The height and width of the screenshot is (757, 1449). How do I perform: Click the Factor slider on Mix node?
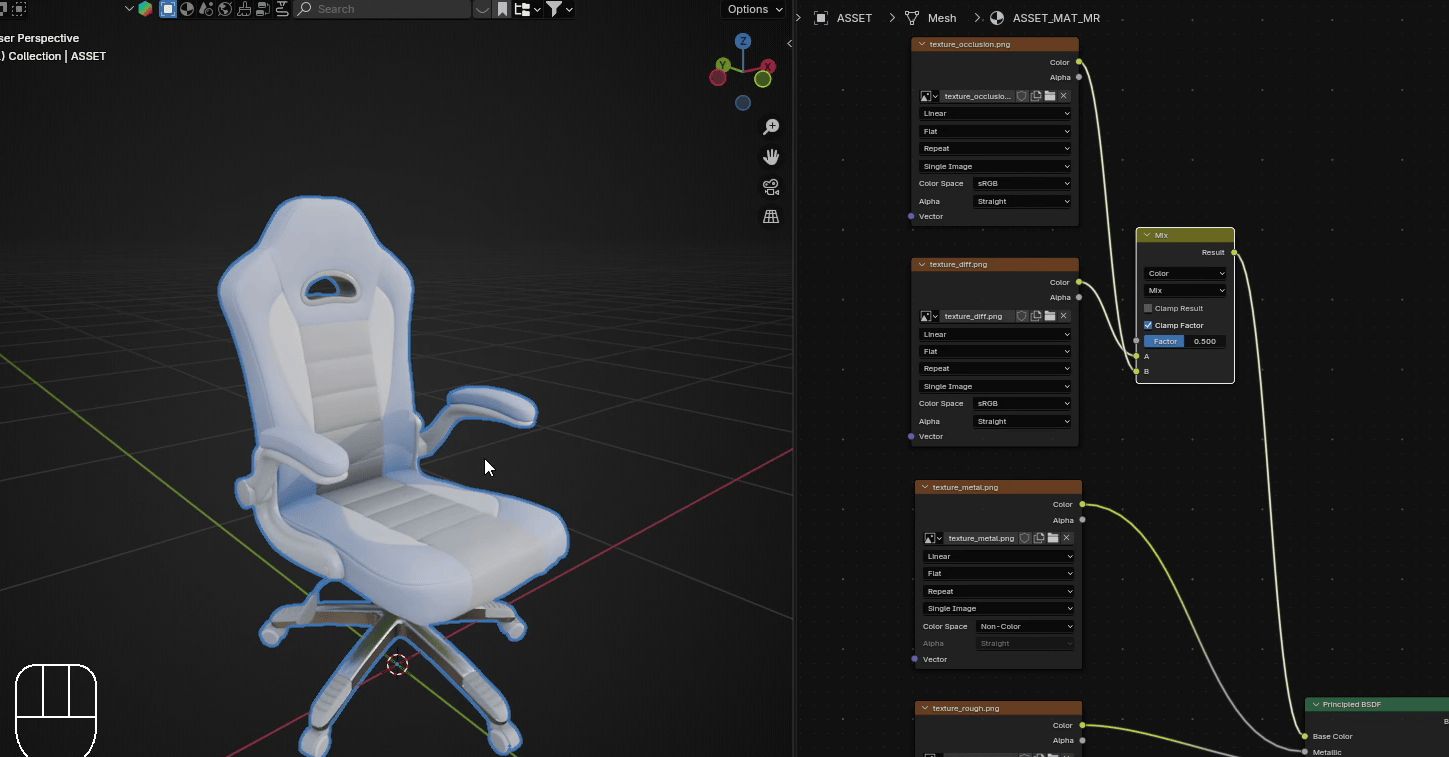(x=1185, y=341)
